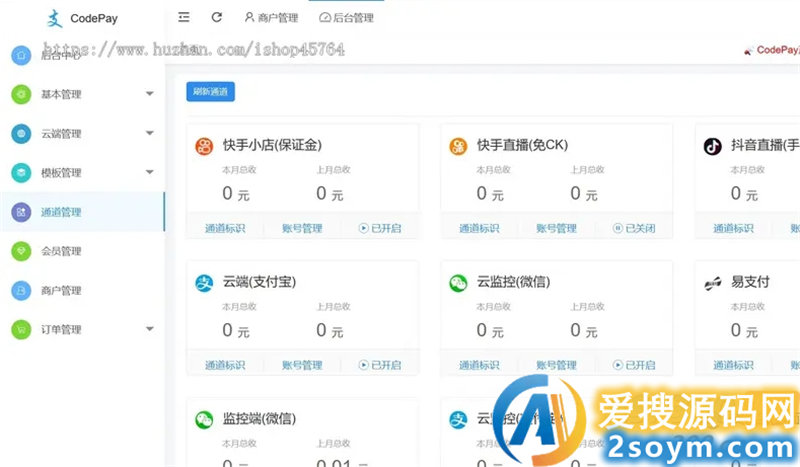Toggle 已开启 status for 快手小店(保证金)

point(380,229)
